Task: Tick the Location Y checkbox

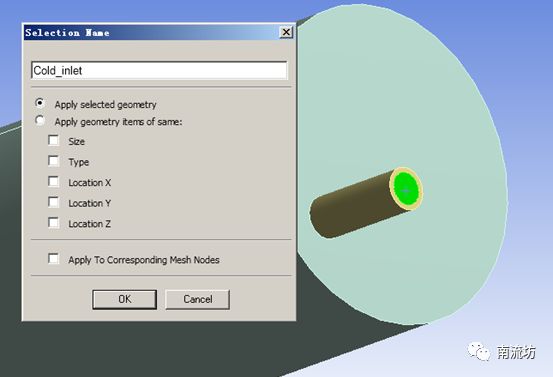Action: 54,202
